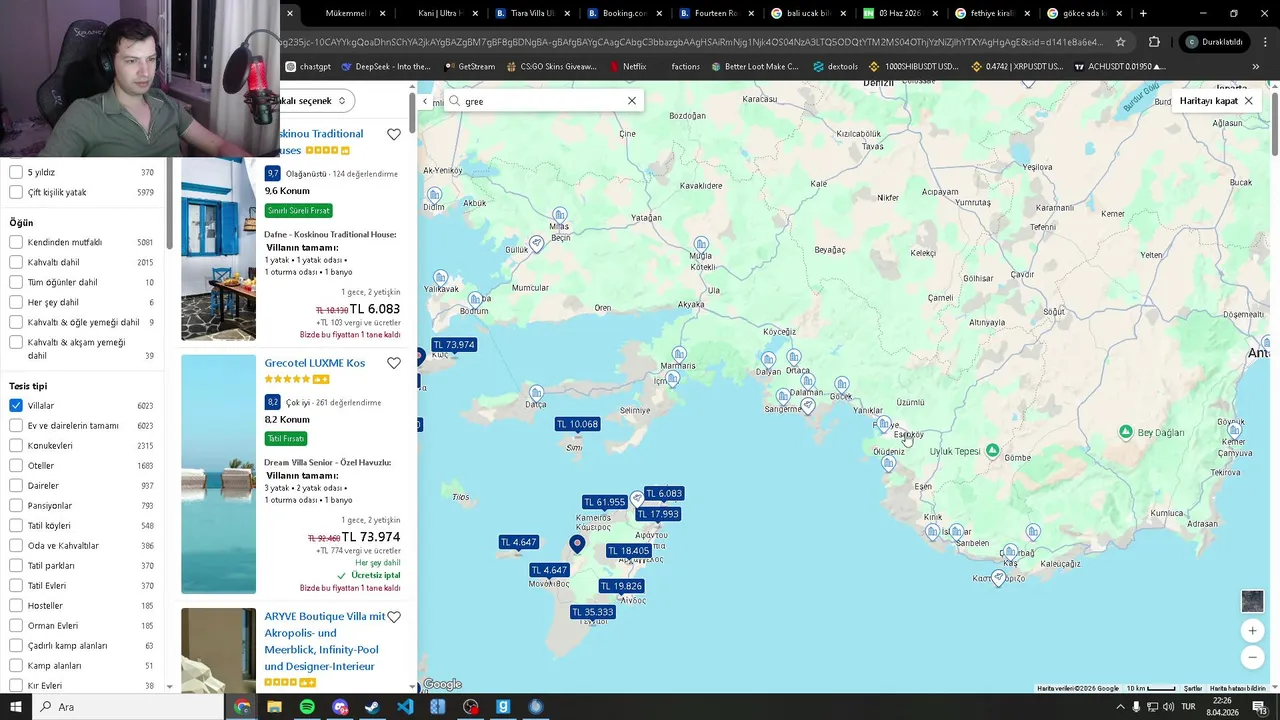The image size is (1280, 720).
Task: Save ARYVE Boutique Villa with heart icon
Action: point(394,617)
